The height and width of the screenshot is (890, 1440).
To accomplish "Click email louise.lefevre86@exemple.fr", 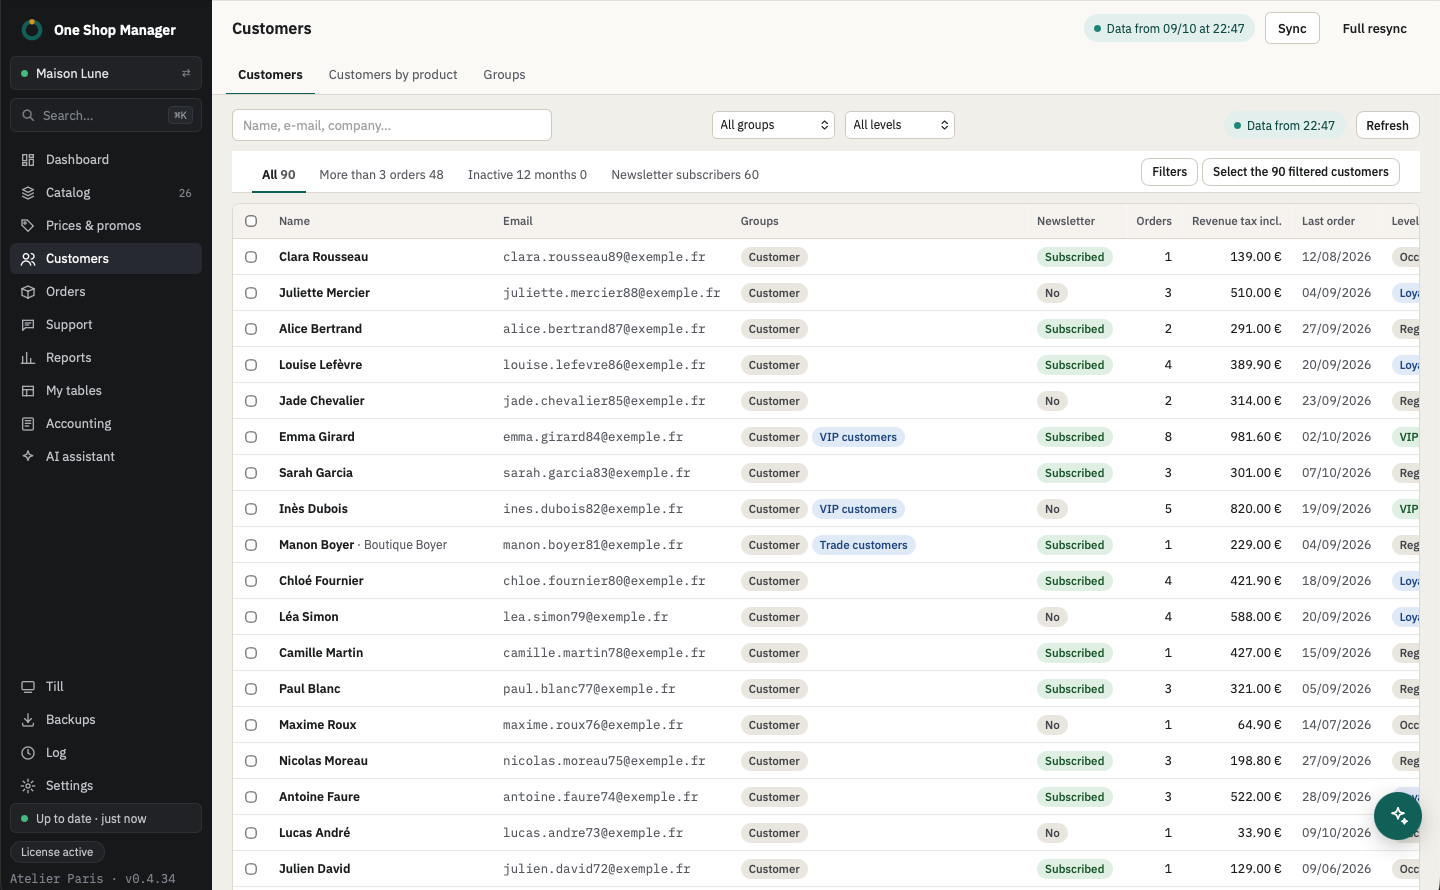I will tap(604, 365).
